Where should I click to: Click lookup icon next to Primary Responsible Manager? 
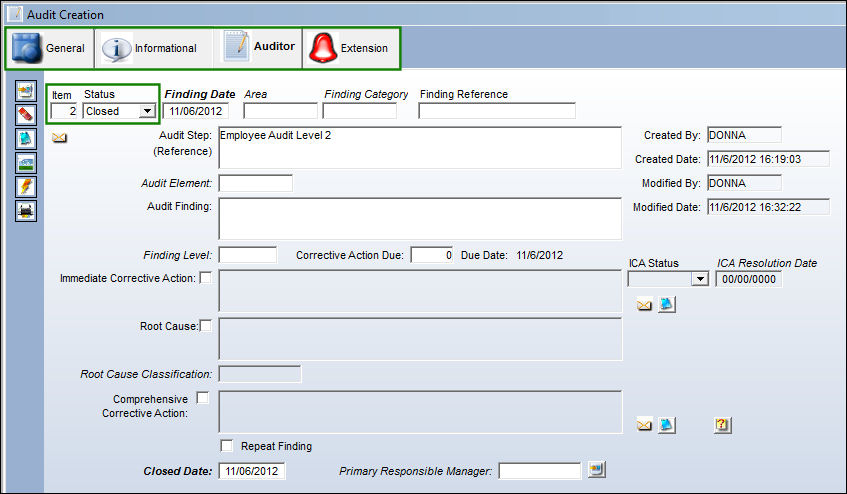[596, 469]
